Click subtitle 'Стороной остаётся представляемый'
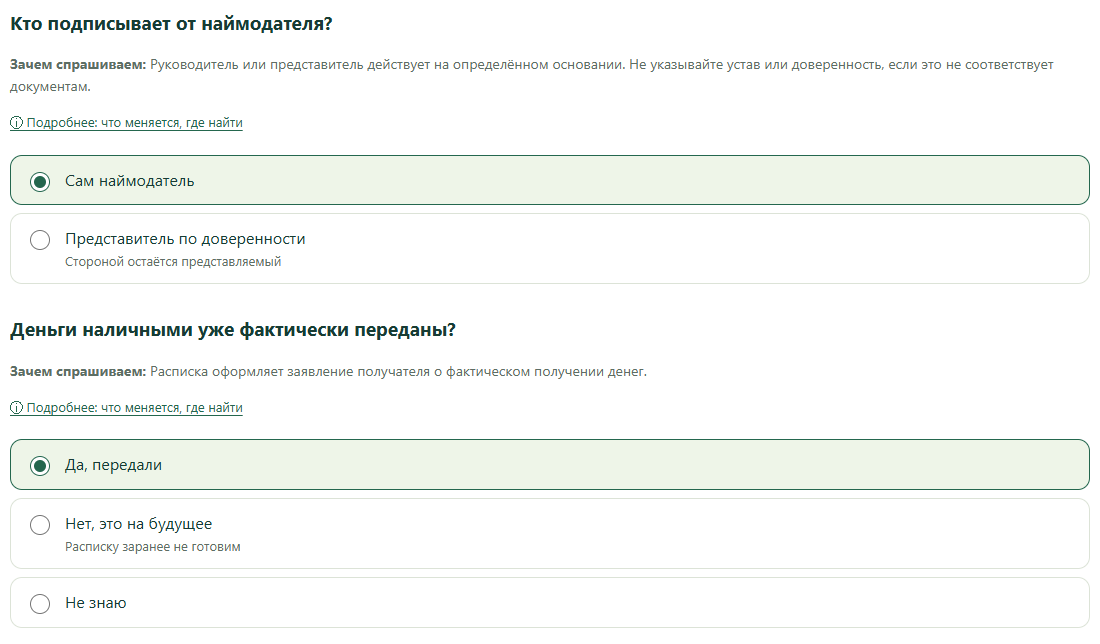The height and width of the screenshot is (644, 1100). coord(173,262)
